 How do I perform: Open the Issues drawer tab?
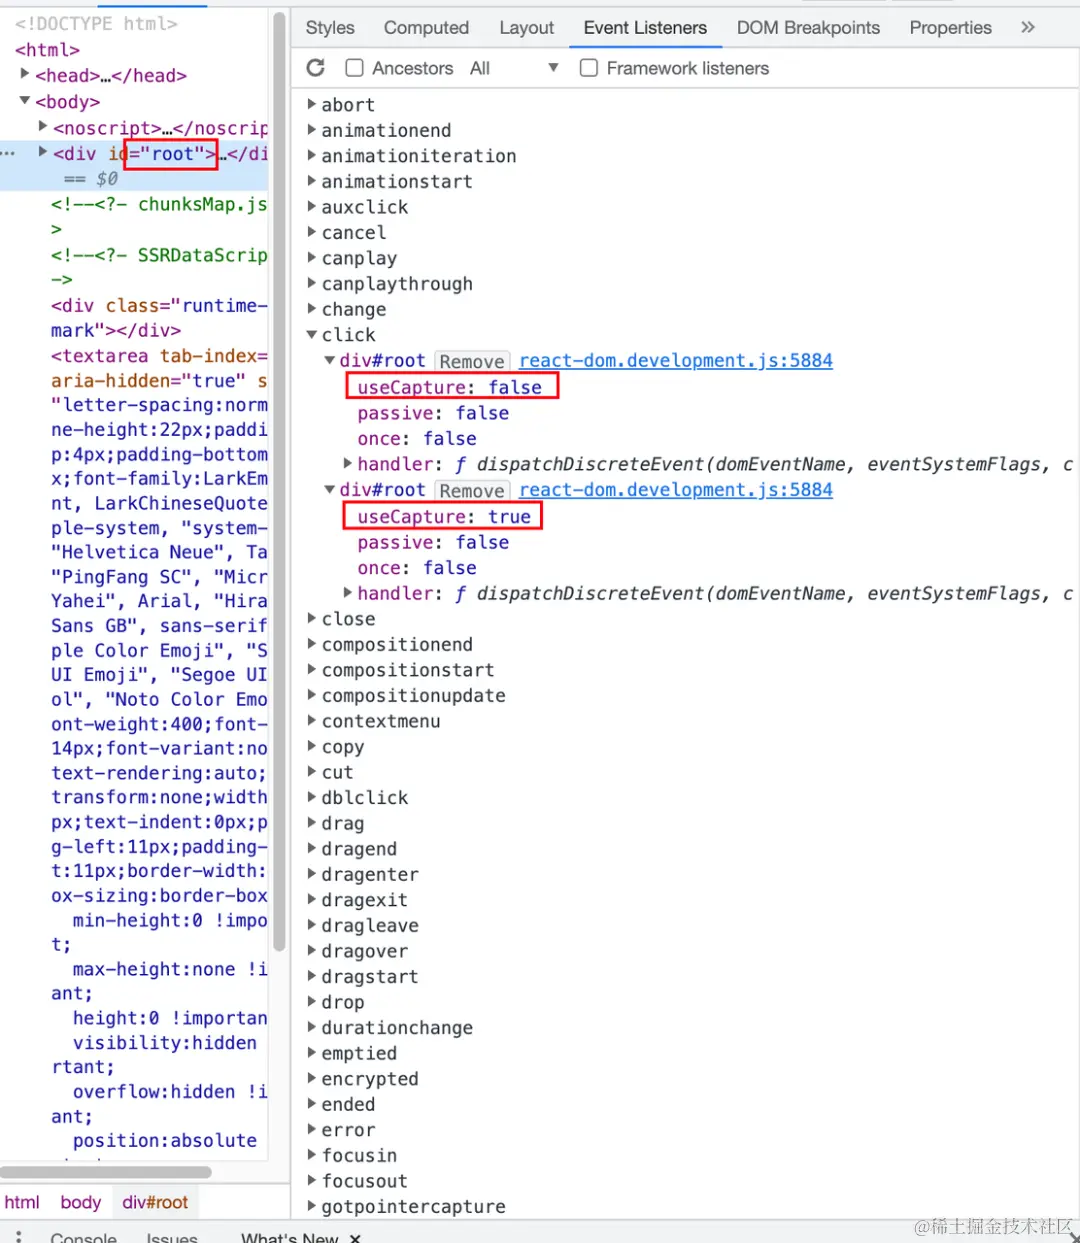point(172,1238)
